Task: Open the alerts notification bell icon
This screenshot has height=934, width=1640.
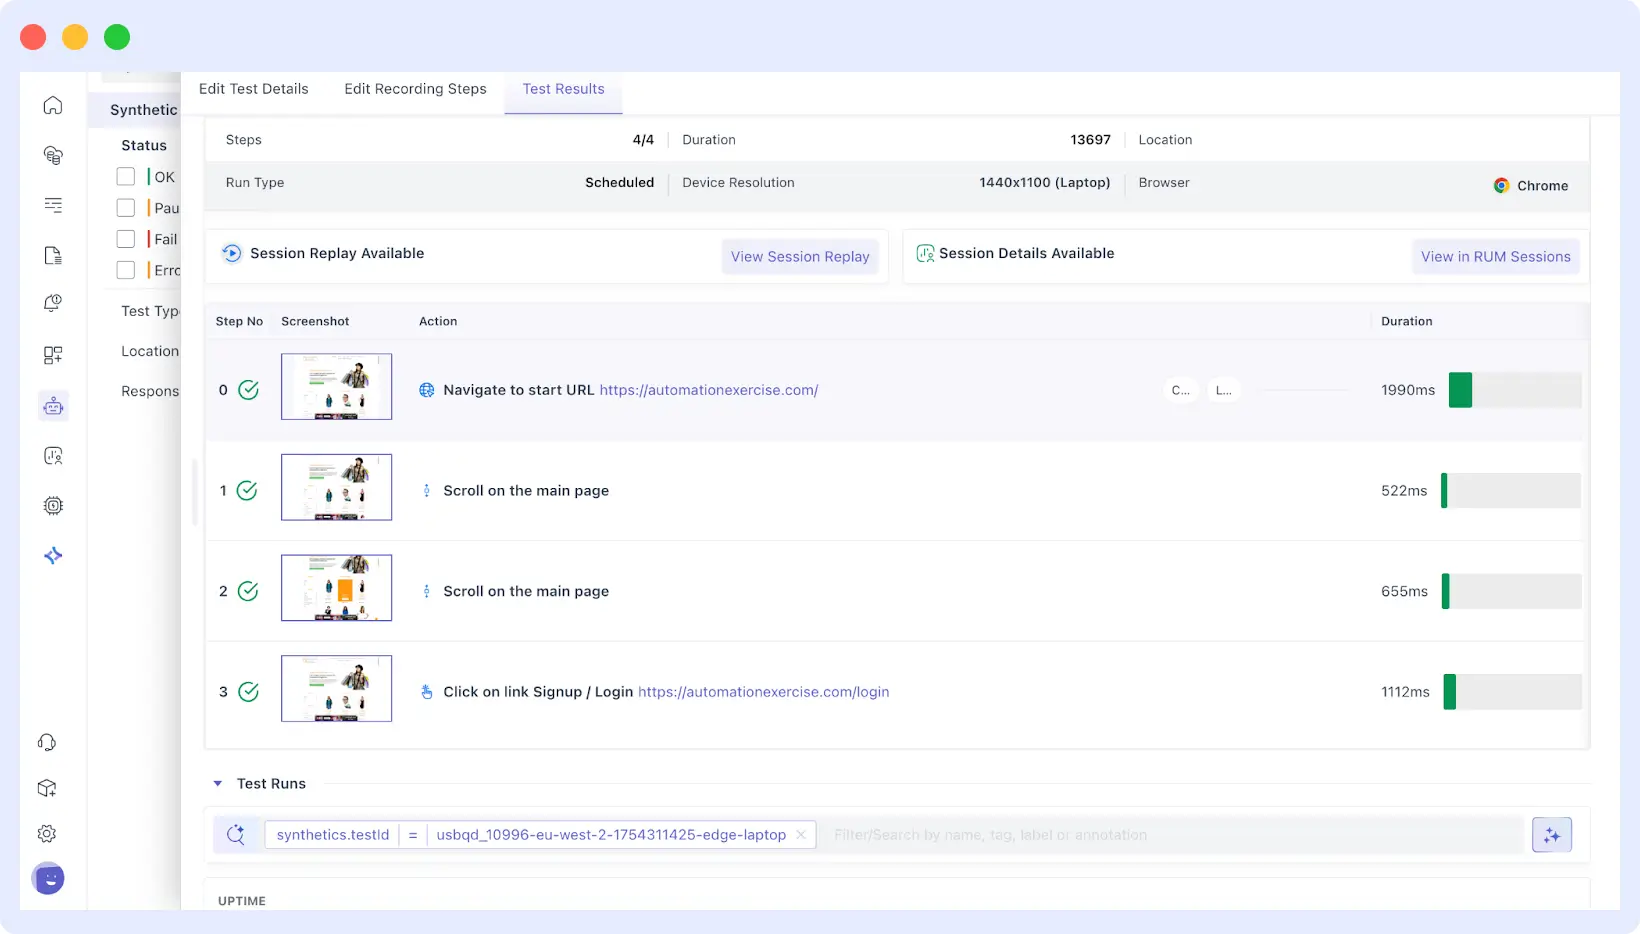Action: point(52,303)
